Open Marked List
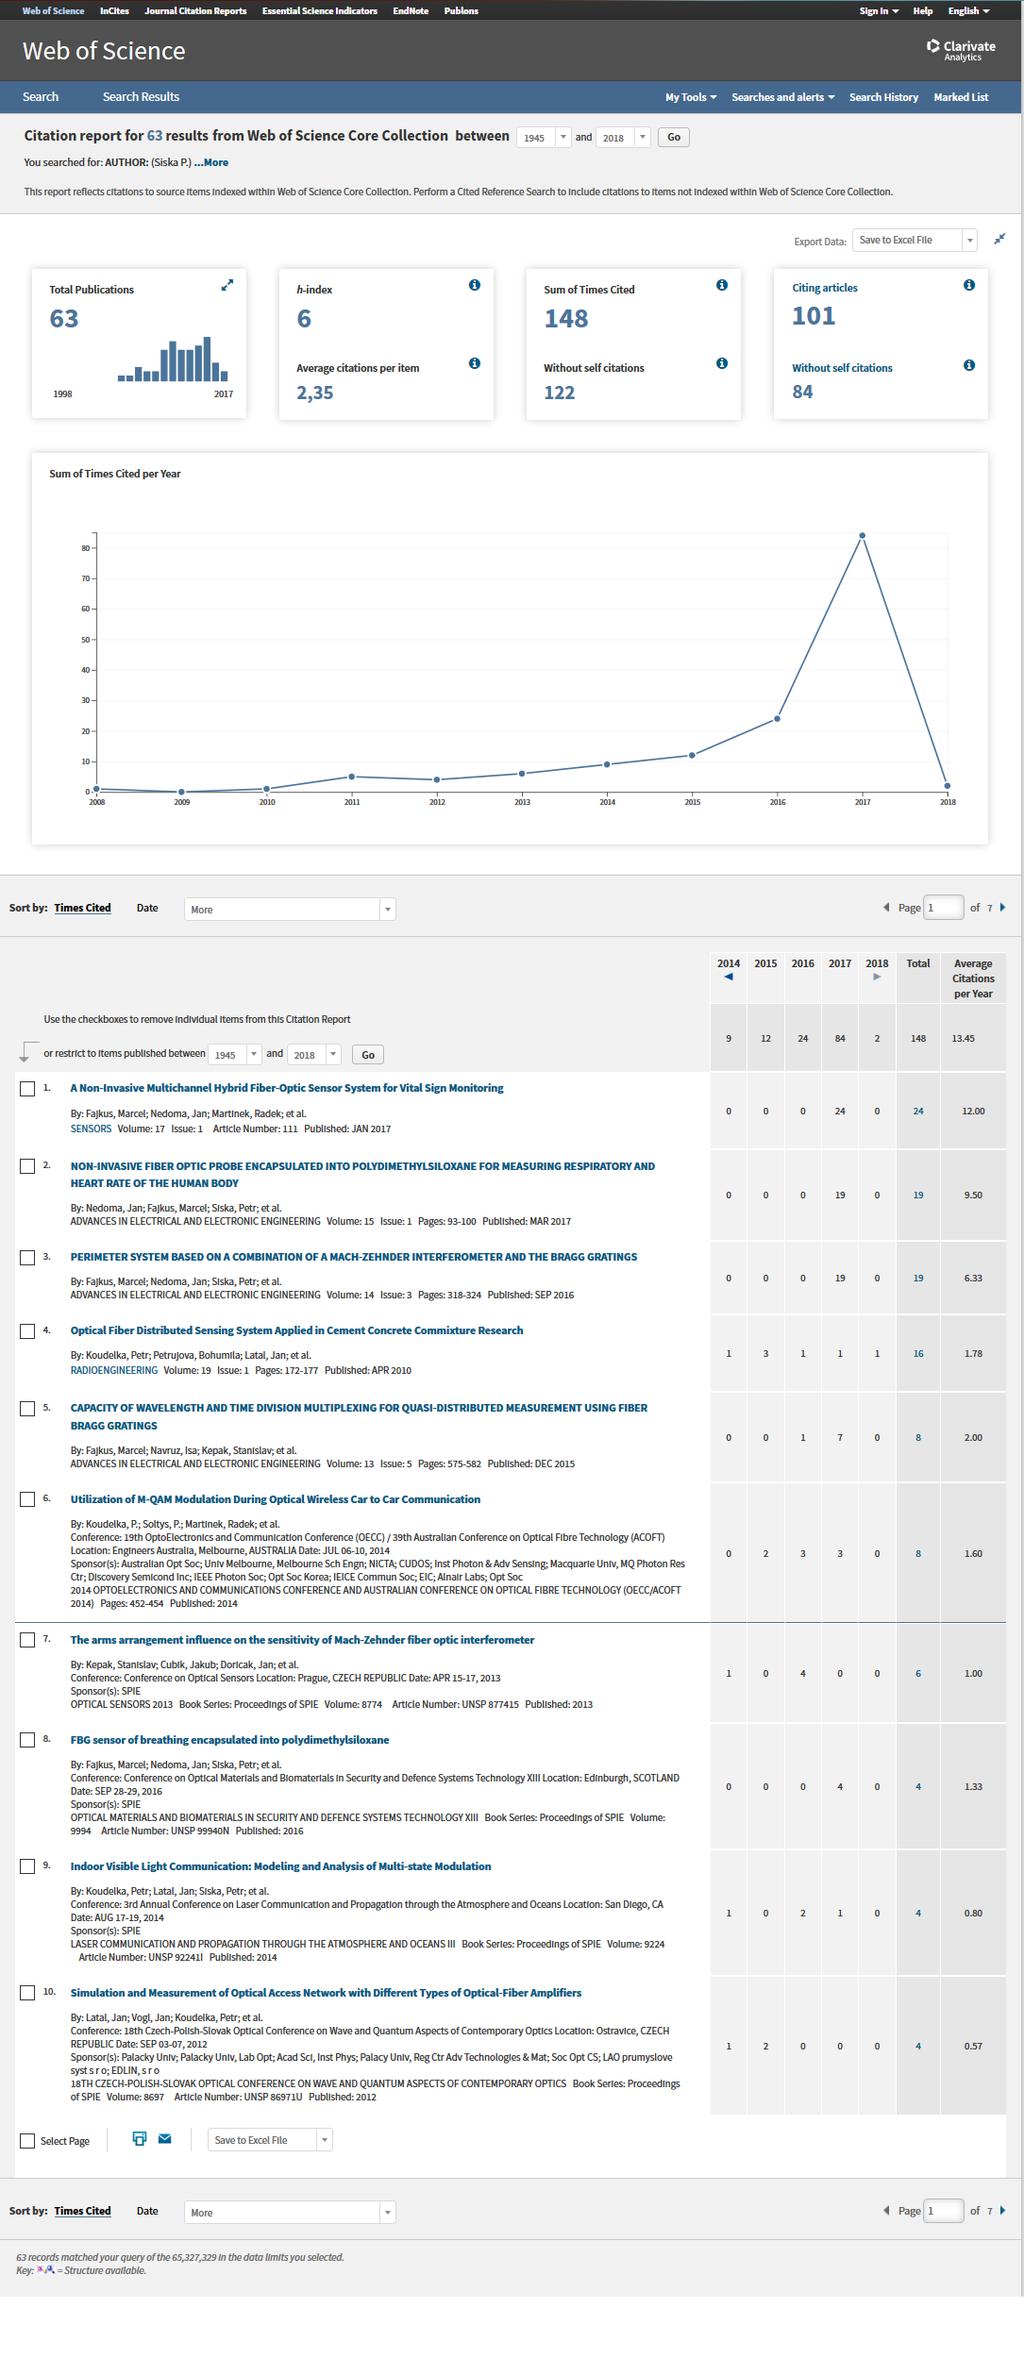 [x=961, y=97]
